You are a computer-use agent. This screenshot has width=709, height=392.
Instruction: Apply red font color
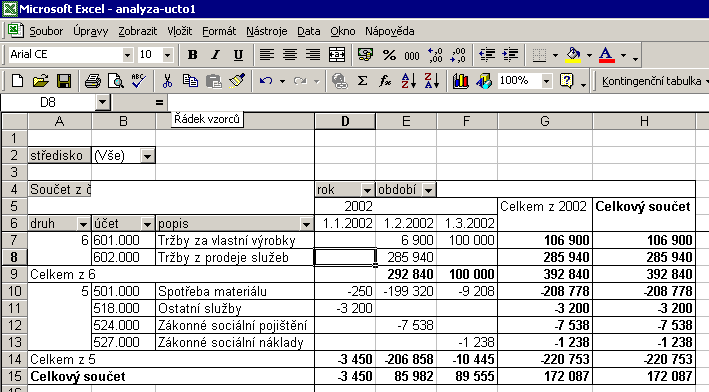click(607, 55)
